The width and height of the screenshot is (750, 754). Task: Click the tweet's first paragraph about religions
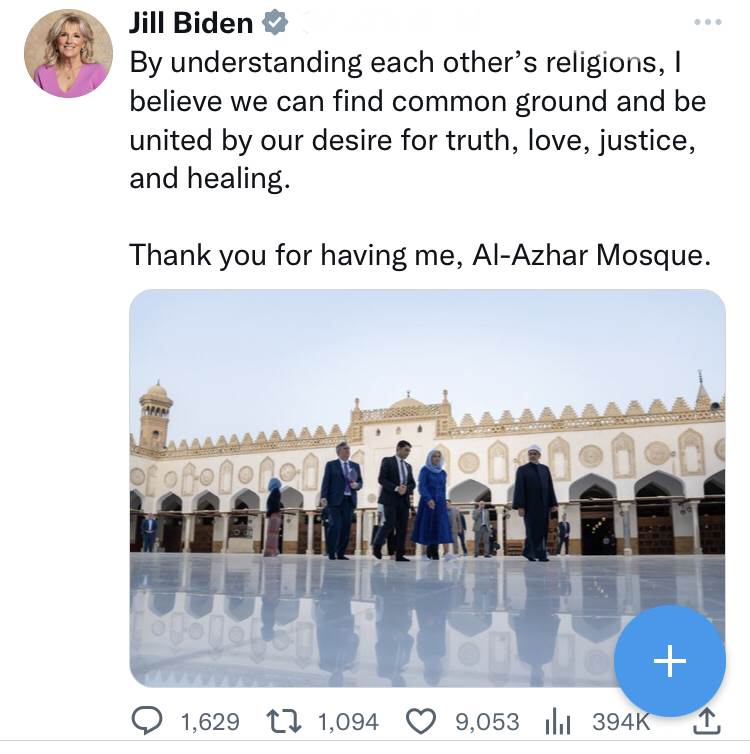[417, 120]
